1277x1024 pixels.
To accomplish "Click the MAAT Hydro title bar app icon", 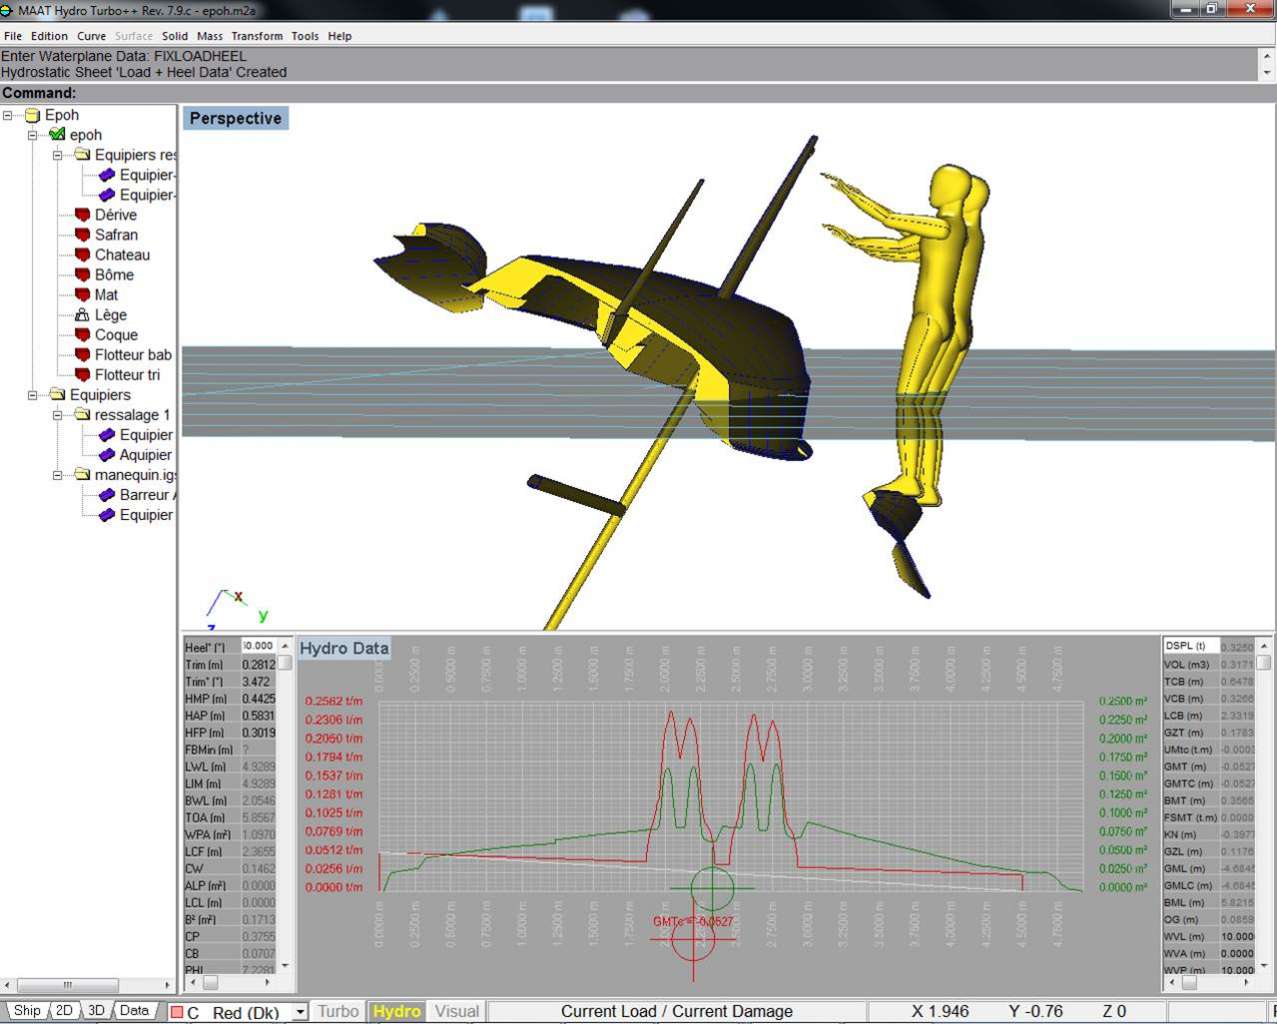I will coord(8,10).
